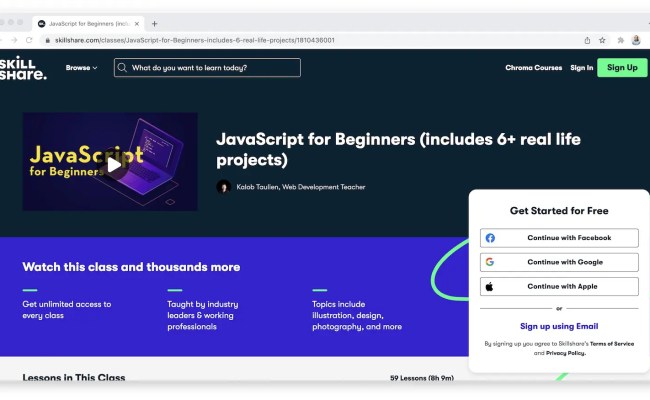Close the JavaScript for Beginners browser tab
Image resolution: width=650 pixels, height=400 pixels.
(137, 24)
